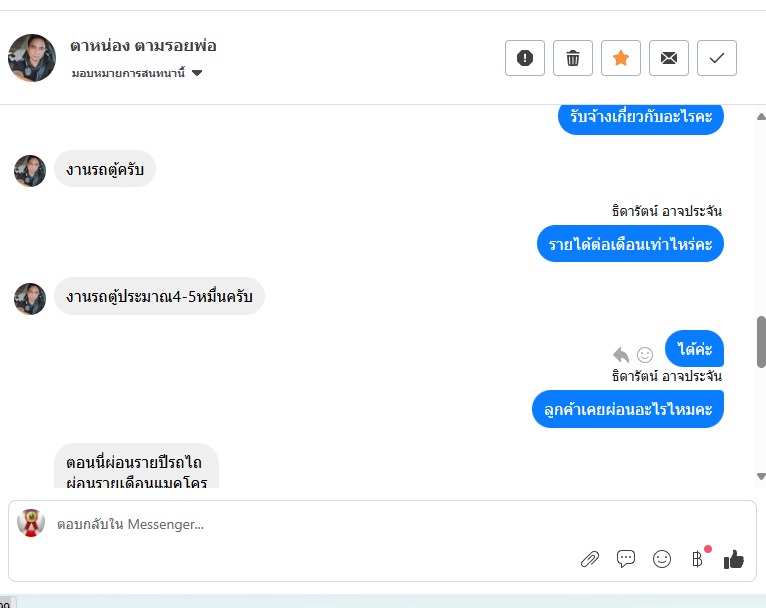Toggle the orange star follow-up flag
This screenshot has height=608, width=766.
(x=620, y=58)
